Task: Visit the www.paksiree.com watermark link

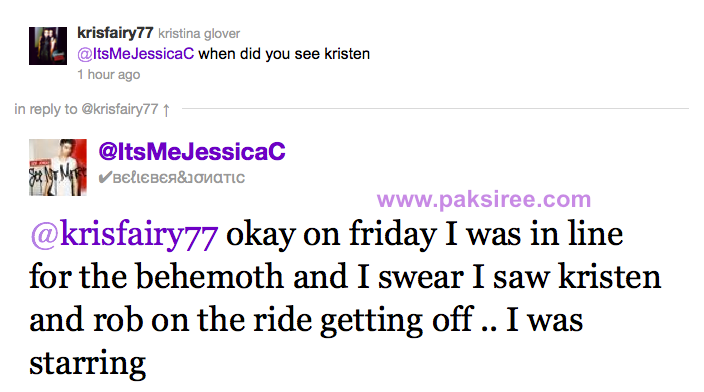Action: tap(484, 199)
